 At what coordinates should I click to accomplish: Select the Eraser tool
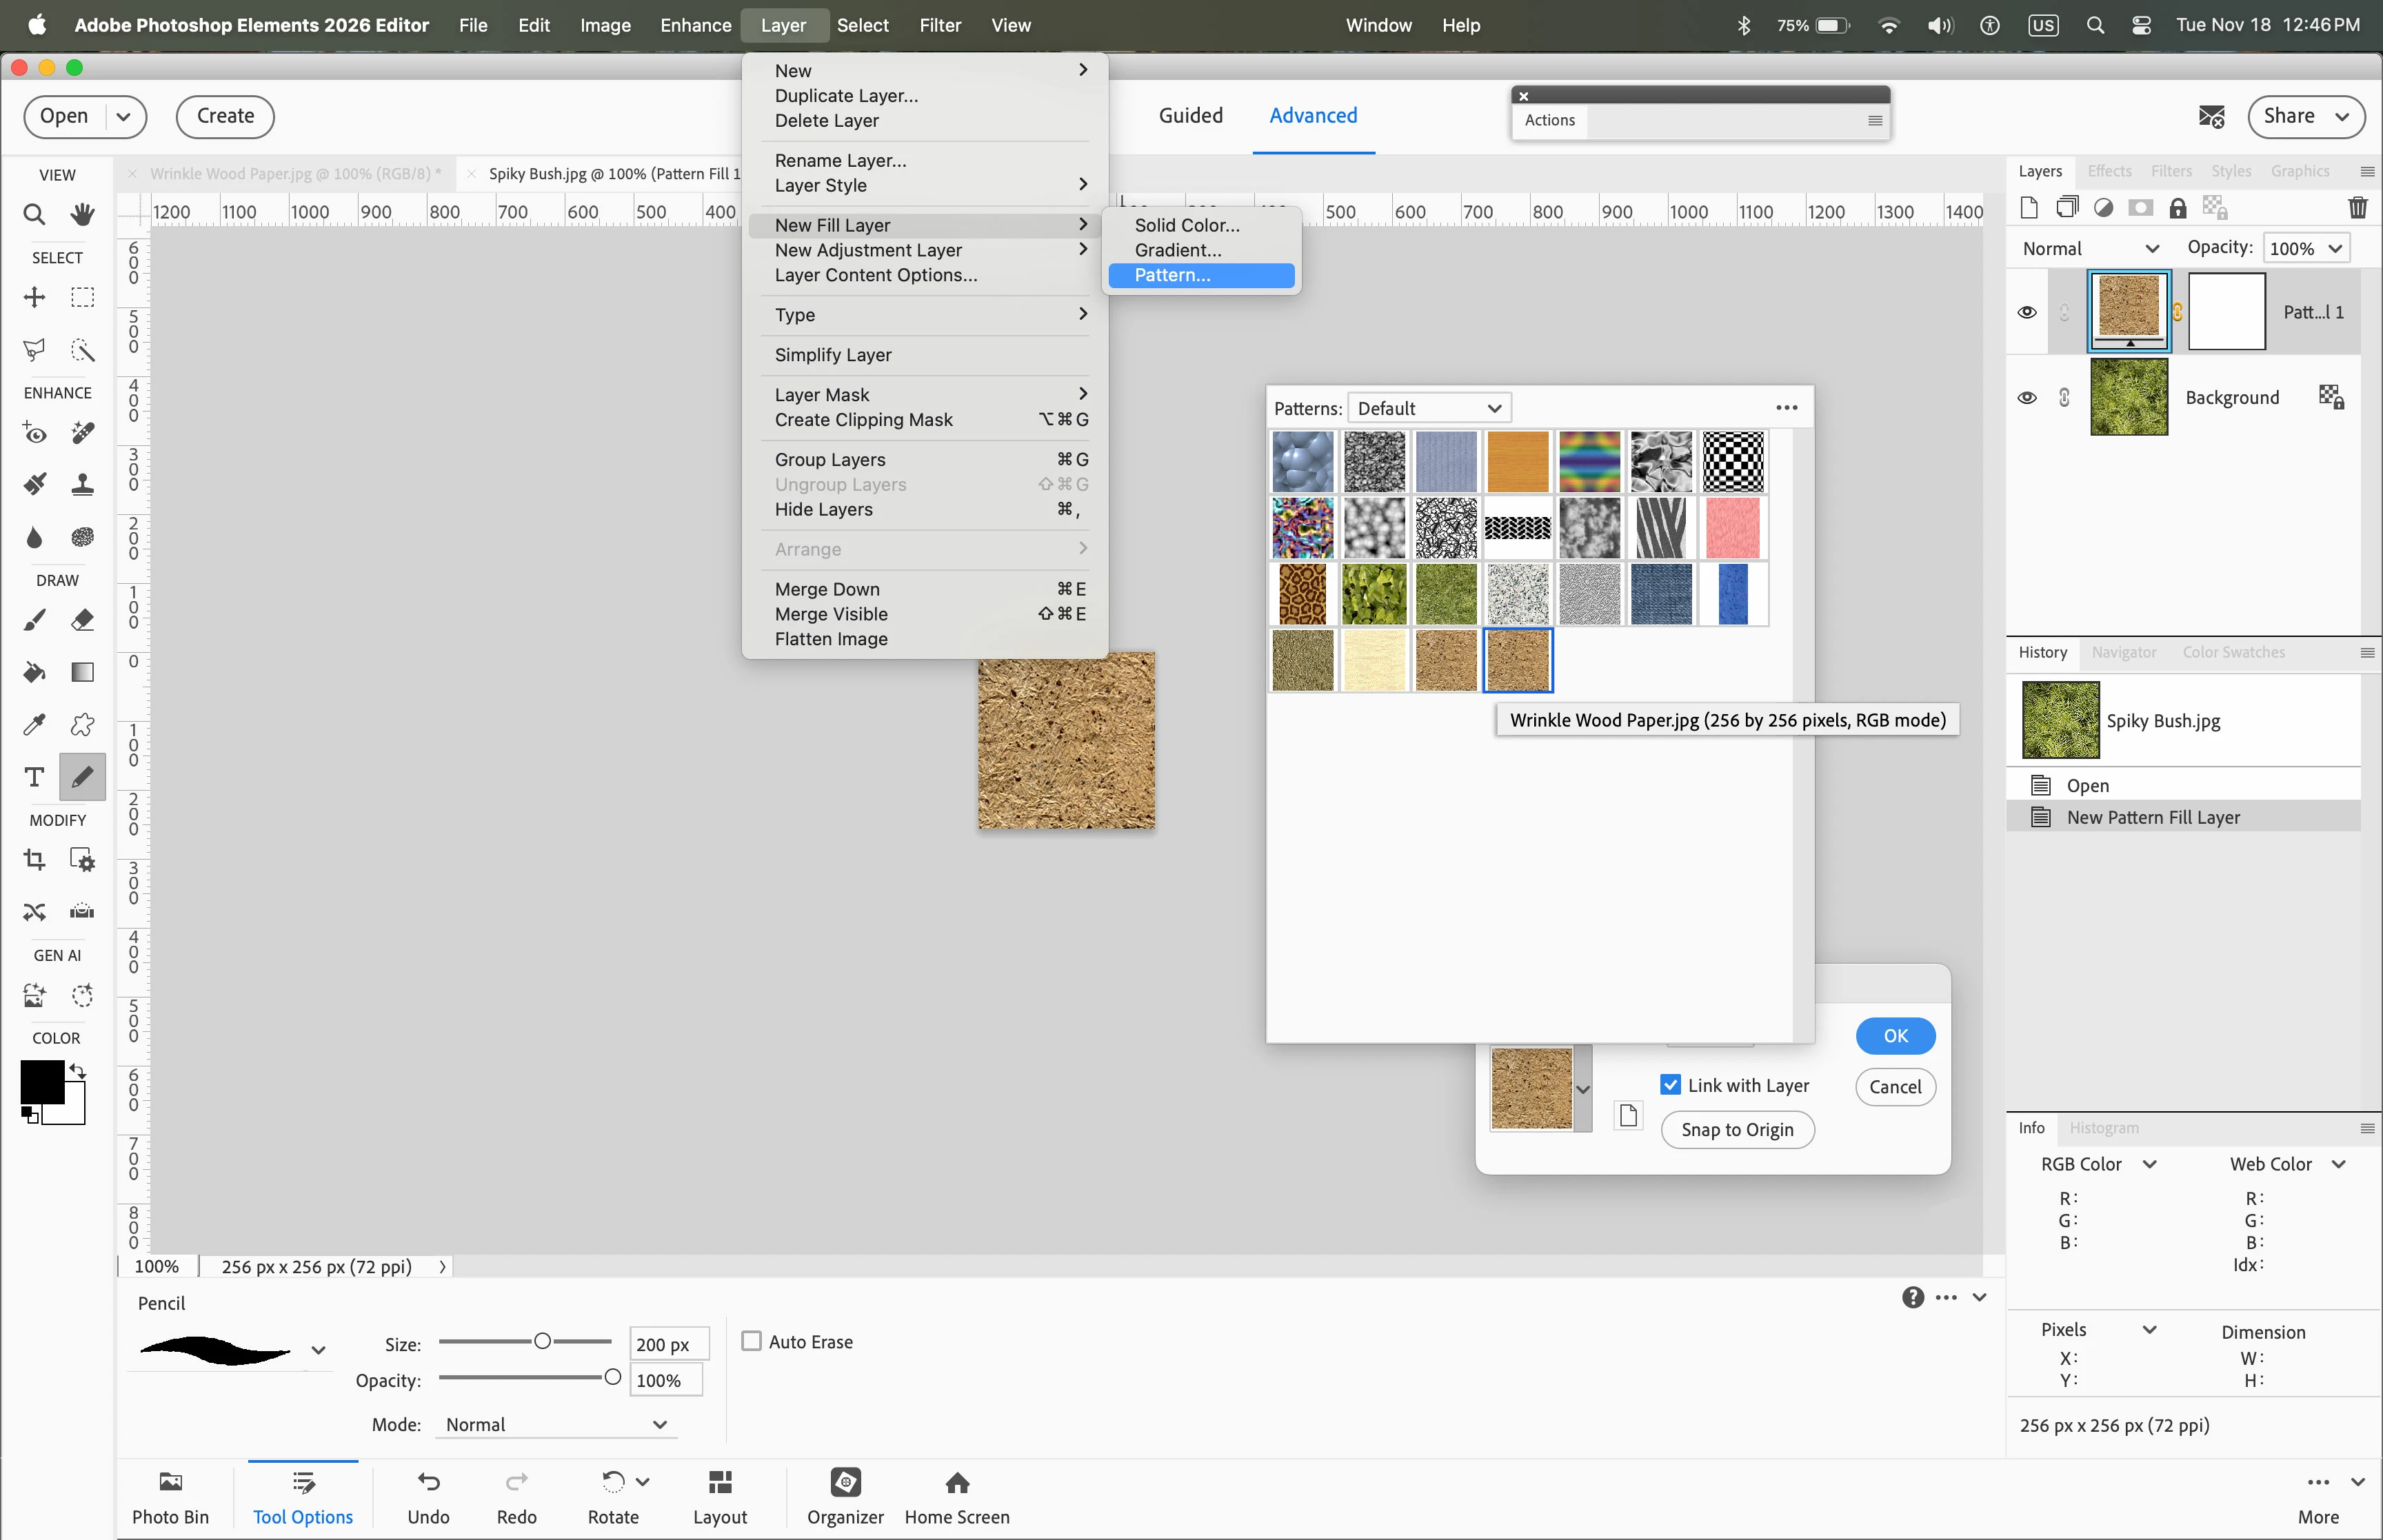point(82,620)
